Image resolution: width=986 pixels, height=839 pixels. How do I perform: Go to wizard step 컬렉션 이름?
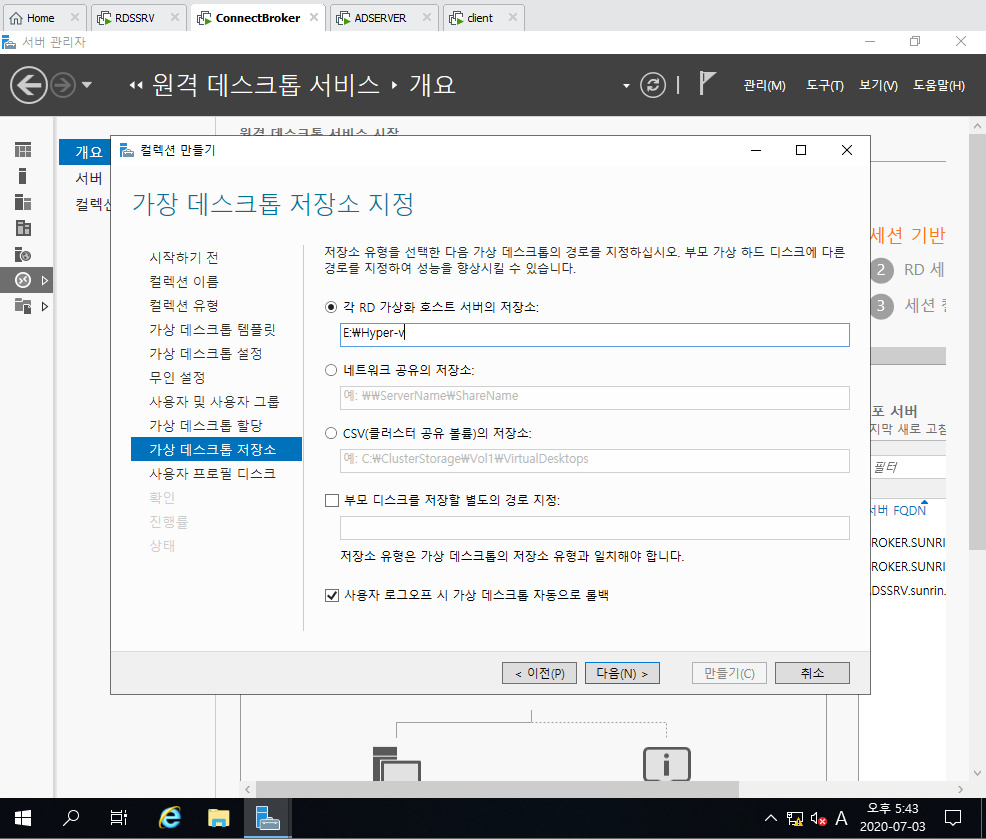(x=184, y=282)
